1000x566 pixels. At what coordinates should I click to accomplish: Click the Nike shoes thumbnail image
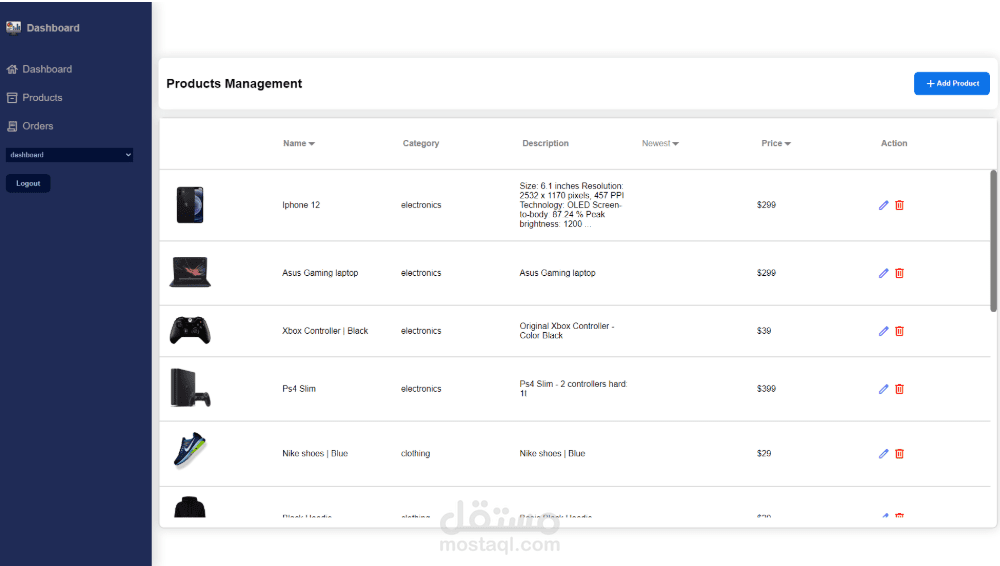190,451
